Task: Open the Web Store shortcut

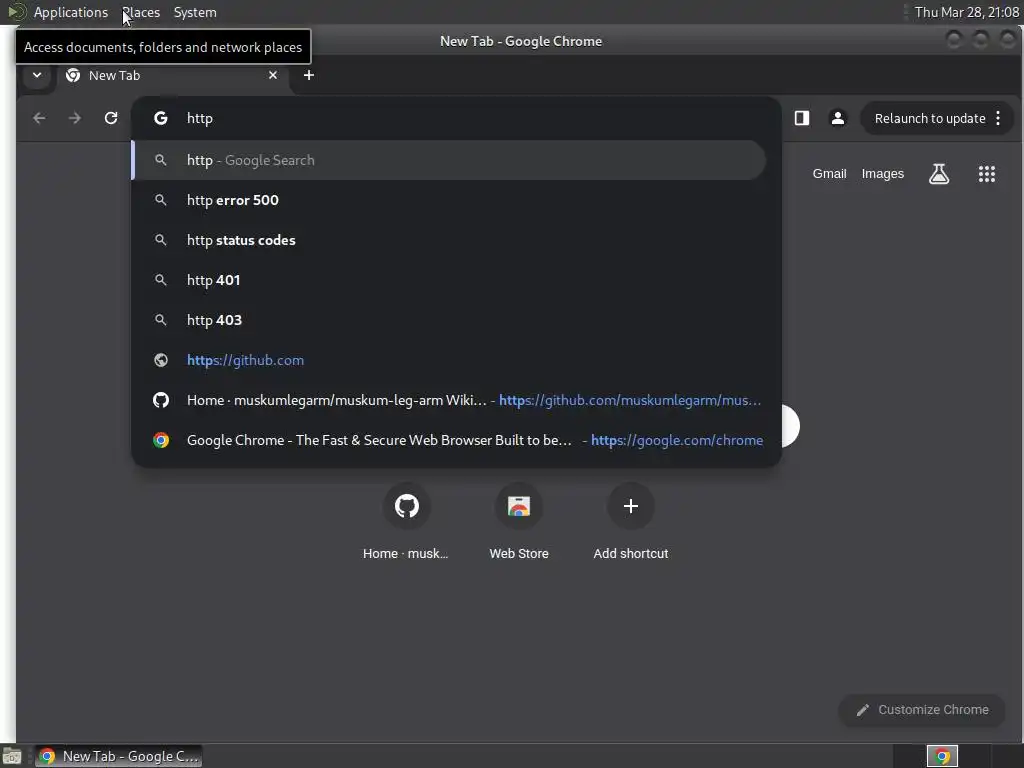Action: coord(519,523)
